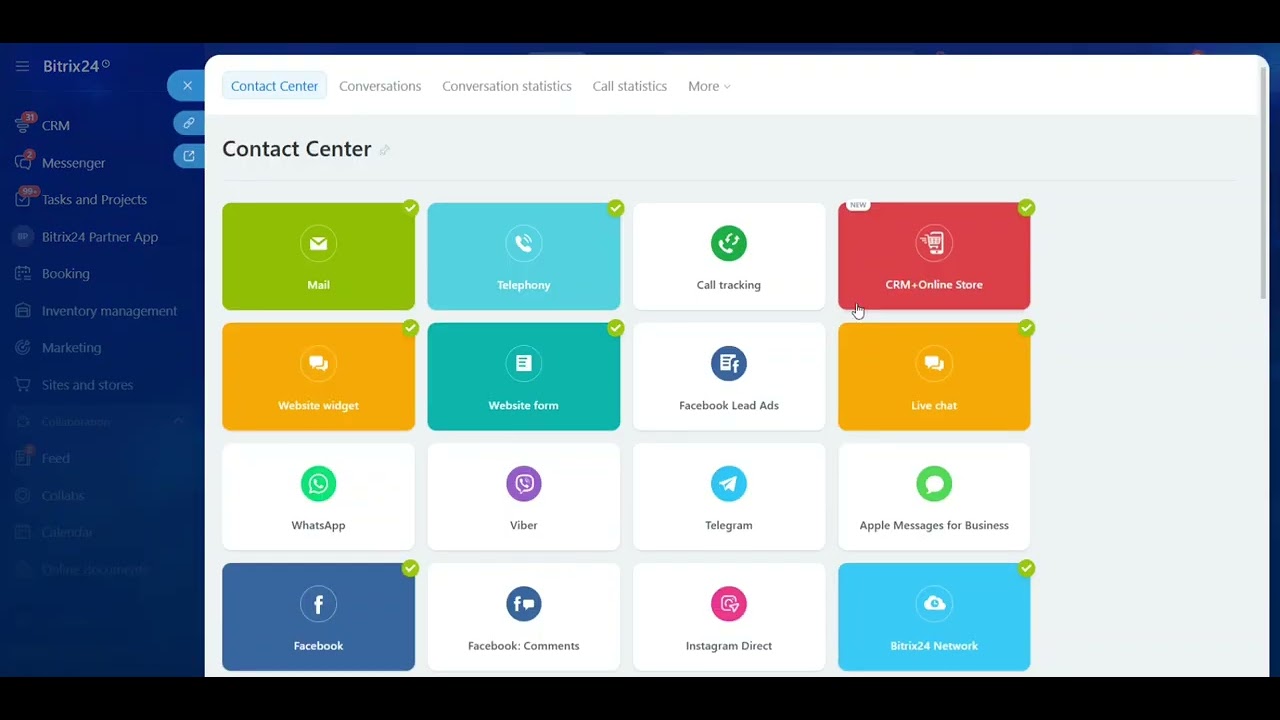1280x720 pixels.
Task: Click the hamburger menu icon beside Bitrix24
Action: pyautogui.click(x=22, y=66)
